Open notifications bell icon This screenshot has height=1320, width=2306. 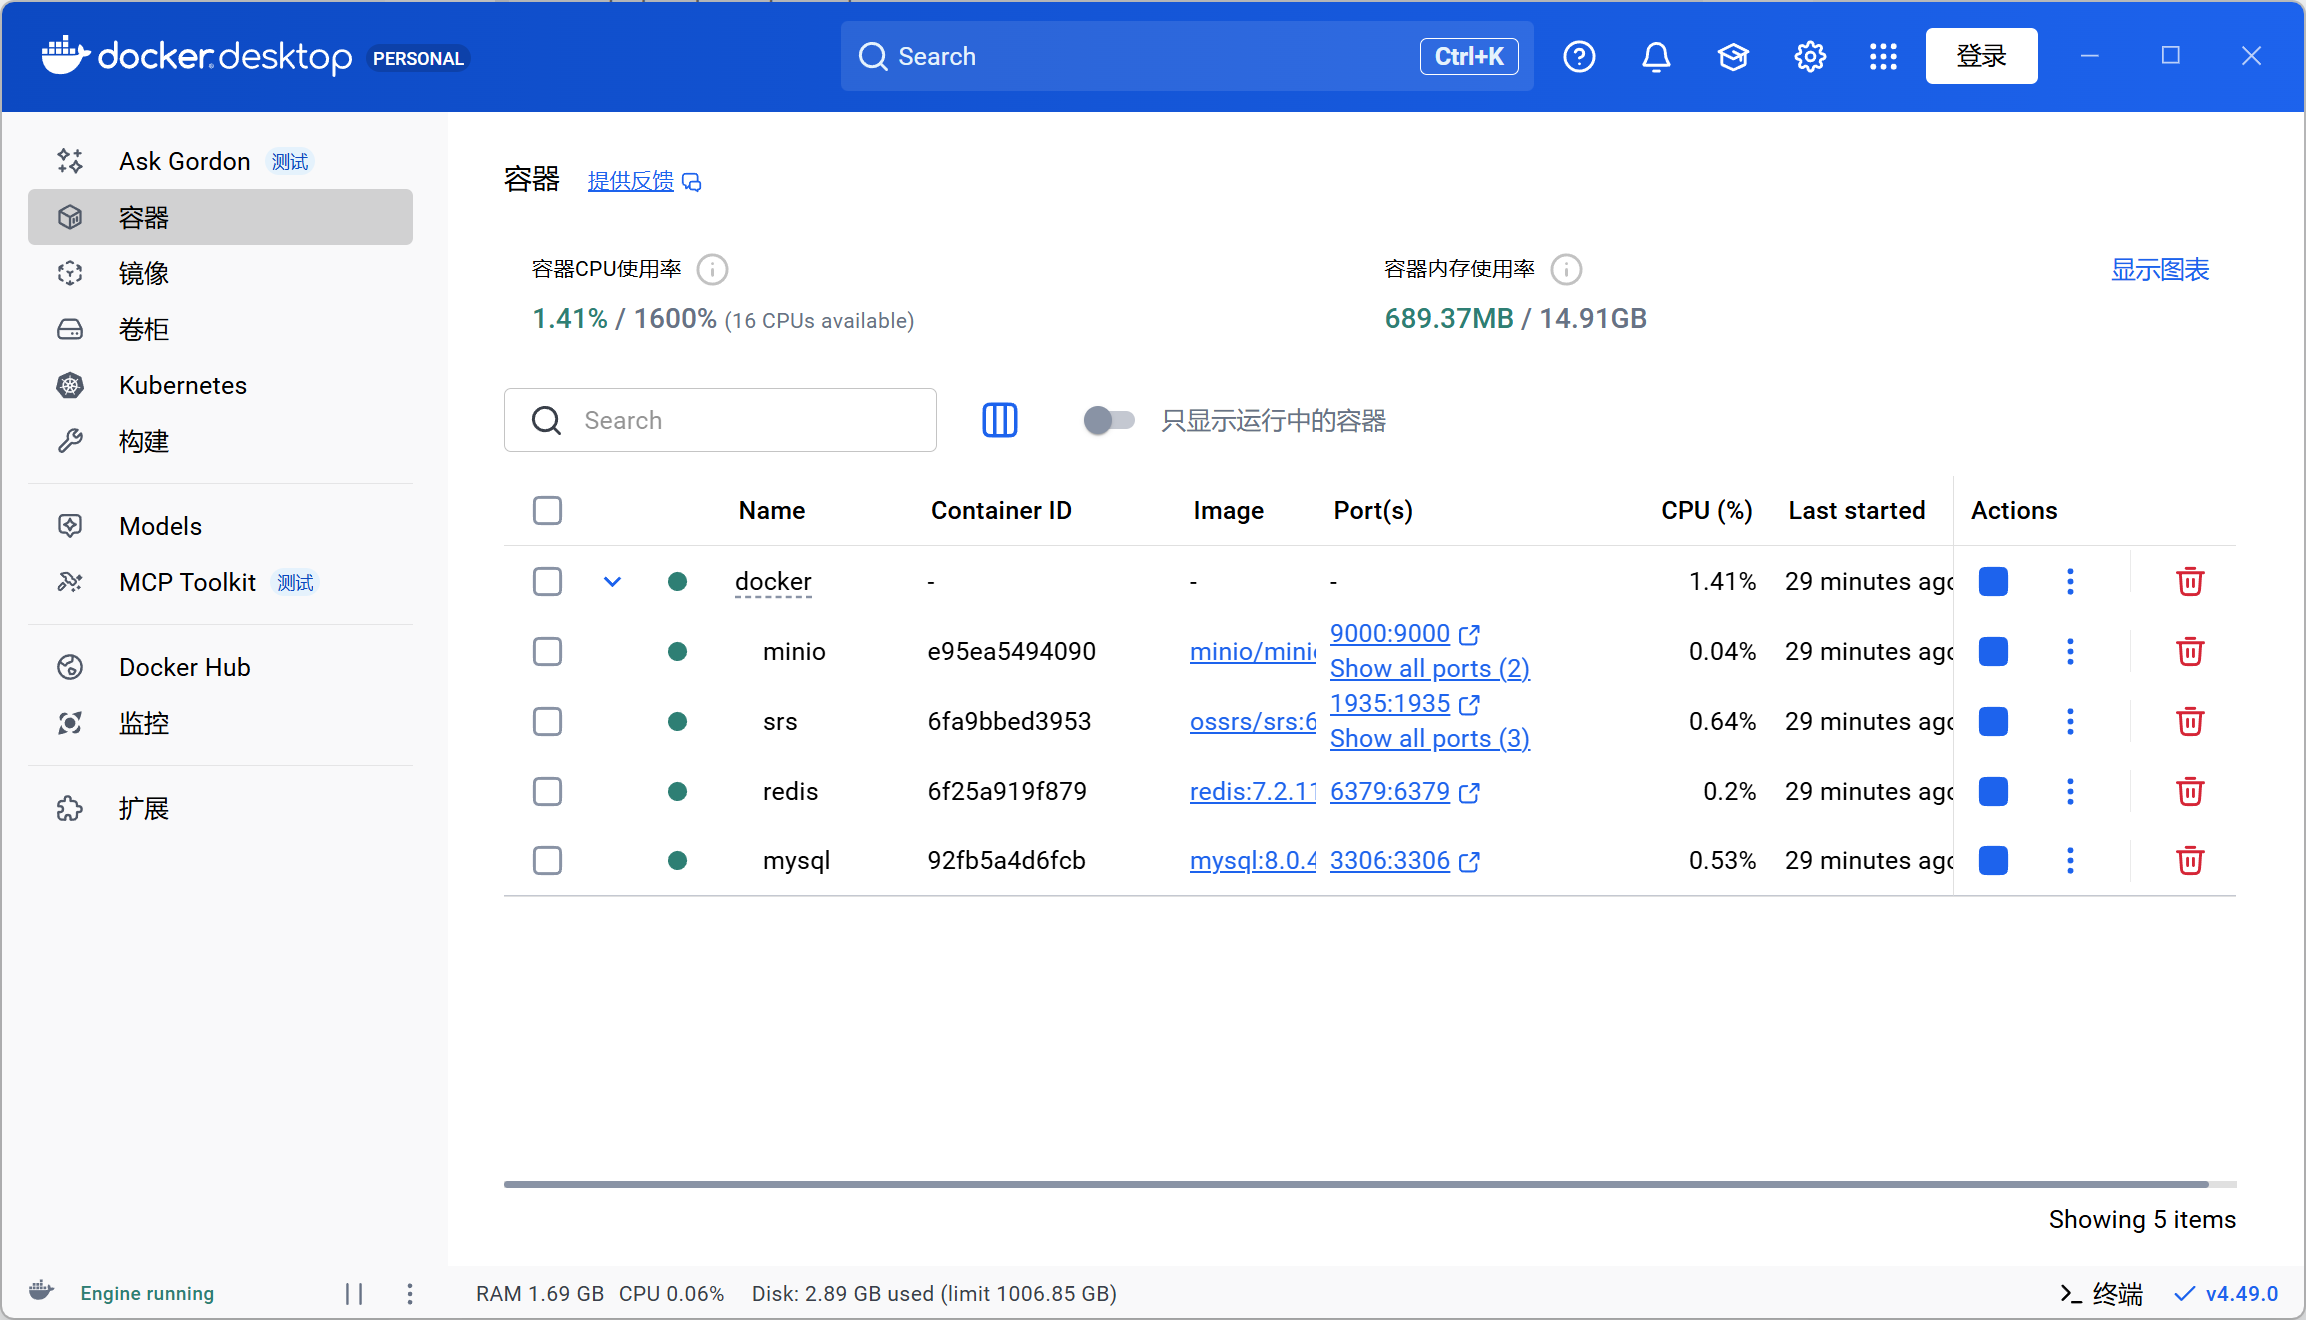tap(1656, 57)
